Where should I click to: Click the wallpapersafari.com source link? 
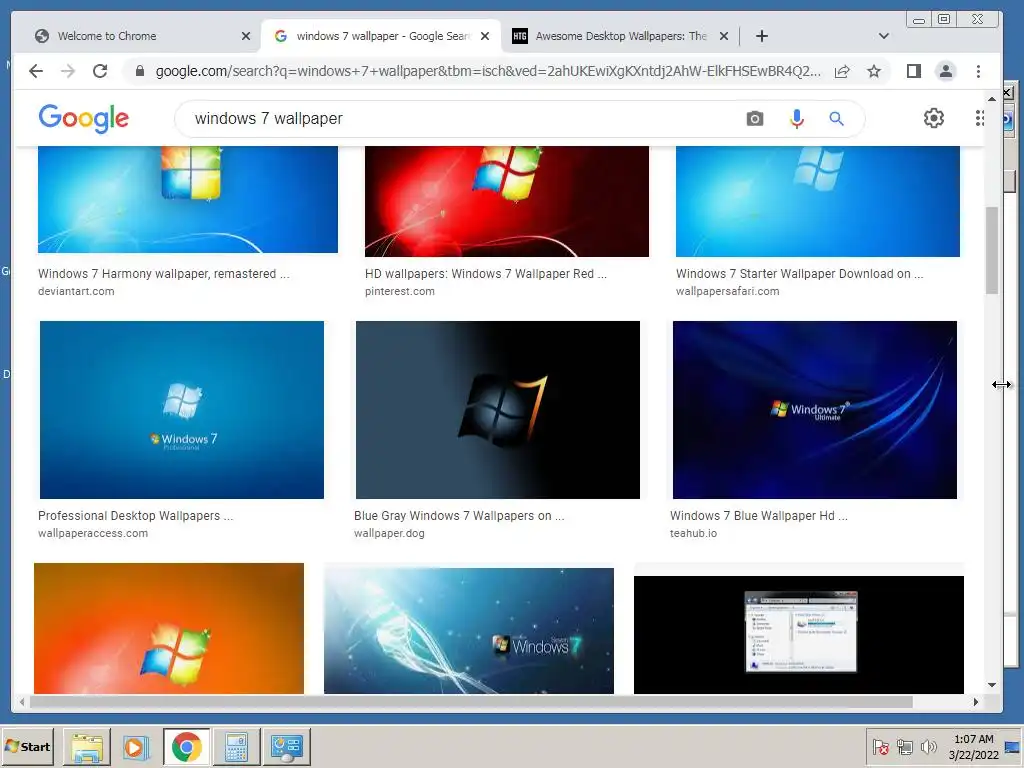728,291
